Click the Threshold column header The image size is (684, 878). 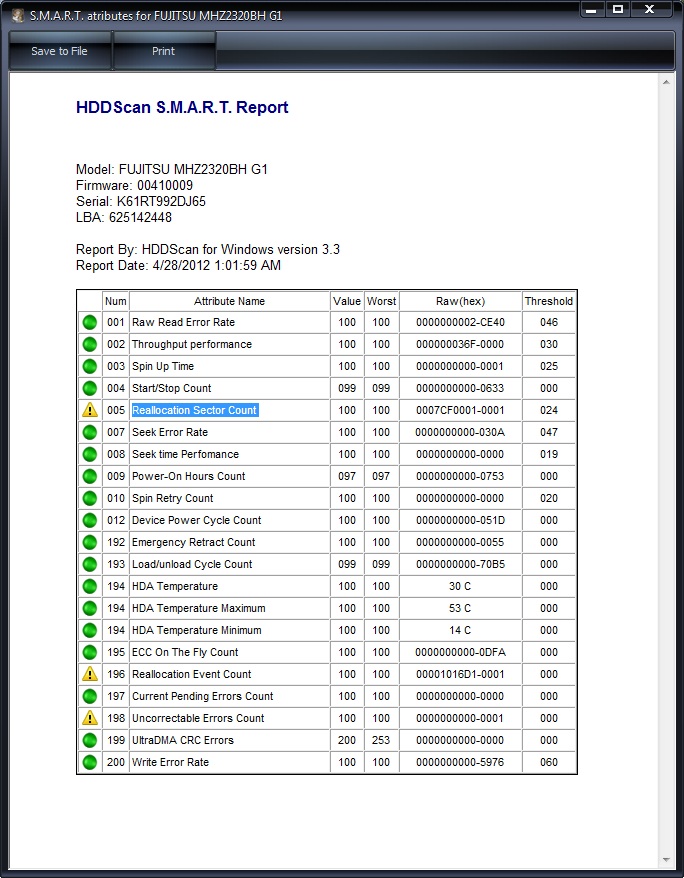click(549, 301)
